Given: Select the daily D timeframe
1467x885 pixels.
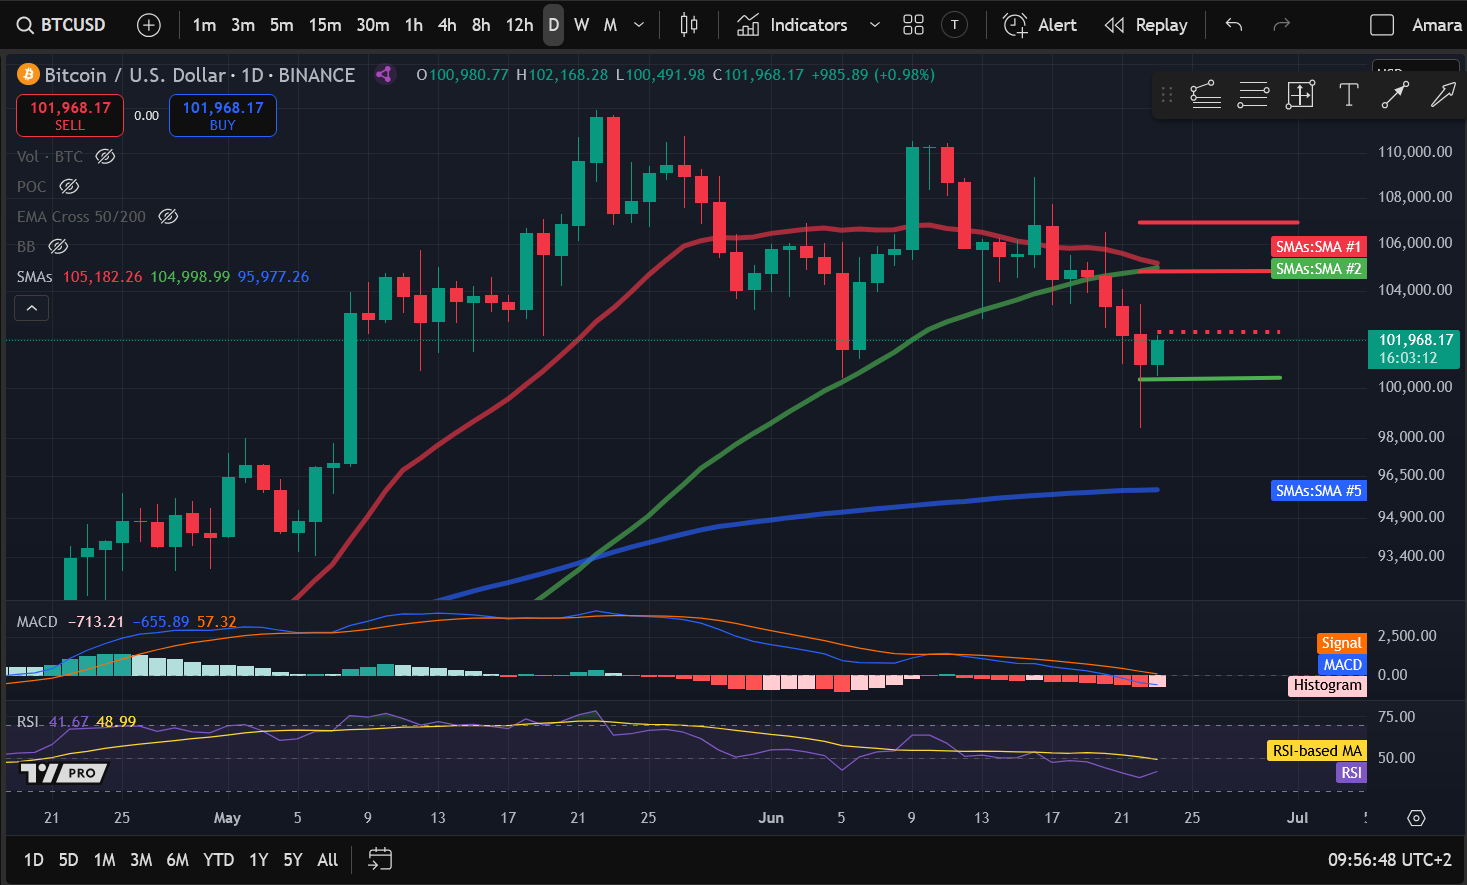Looking at the screenshot, I should [553, 25].
